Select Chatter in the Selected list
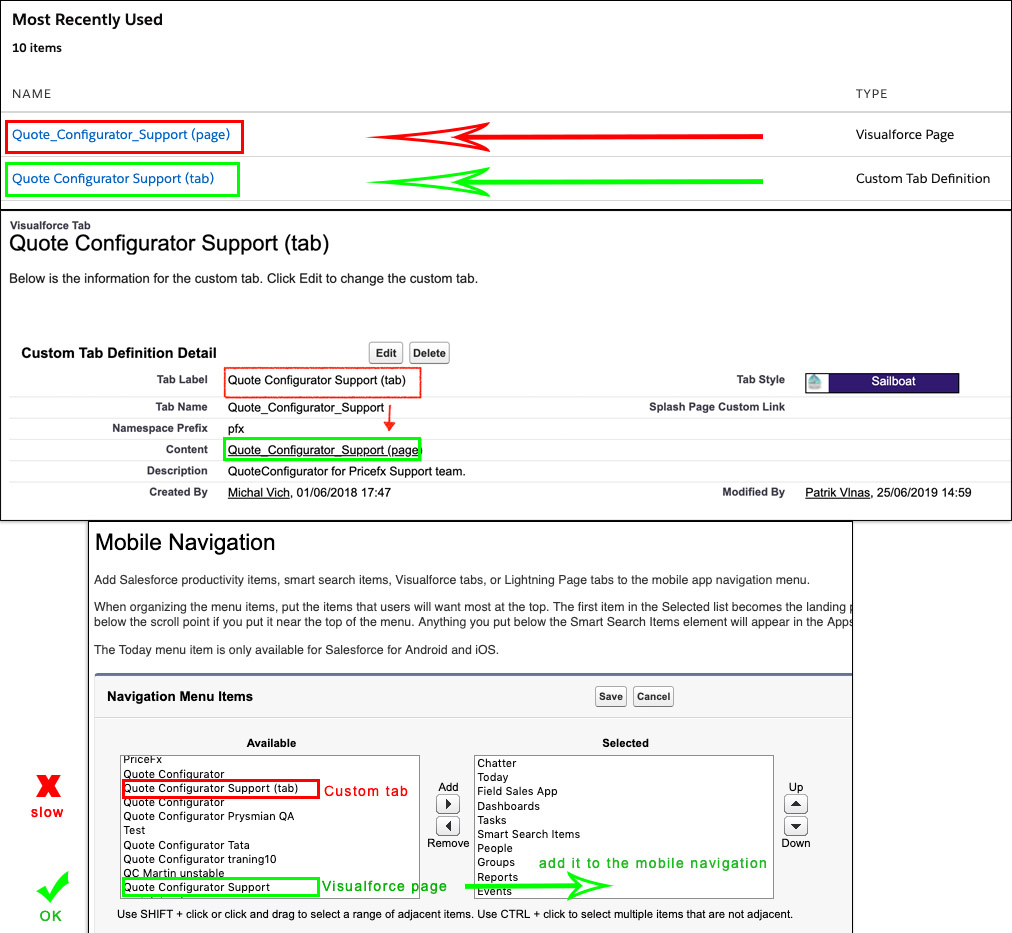The height and width of the screenshot is (933, 1012). tap(497, 763)
